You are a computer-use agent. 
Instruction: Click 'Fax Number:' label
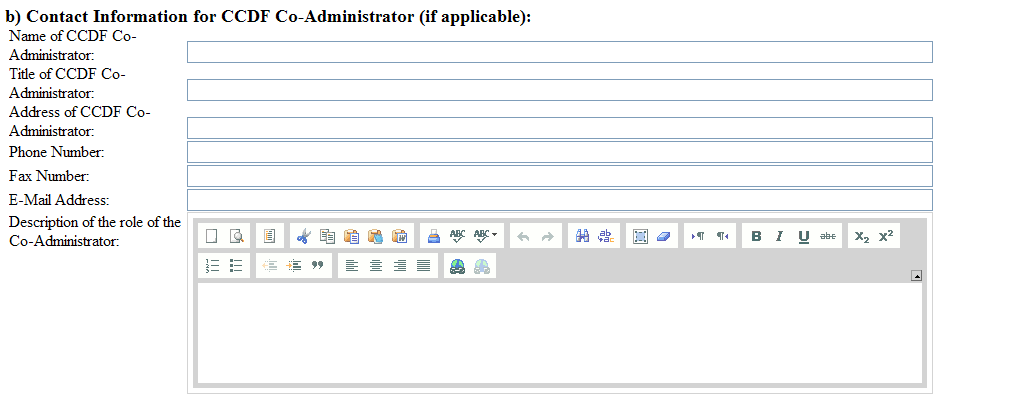49,176
